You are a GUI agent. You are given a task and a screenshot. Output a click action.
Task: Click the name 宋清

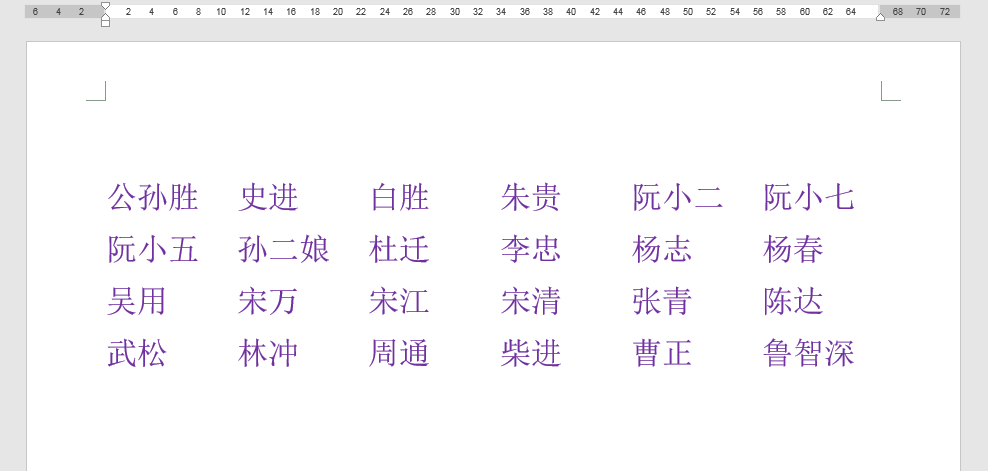click(x=531, y=301)
